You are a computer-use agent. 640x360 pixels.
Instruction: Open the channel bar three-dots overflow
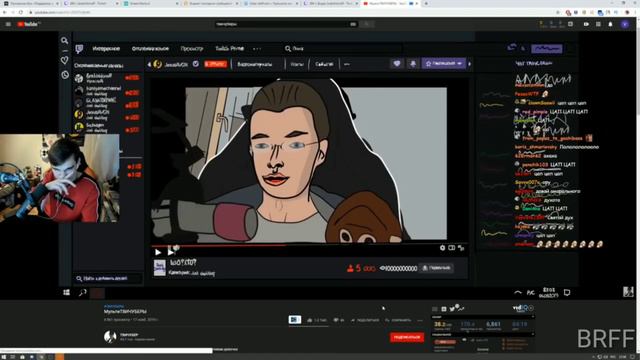click(347, 64)
